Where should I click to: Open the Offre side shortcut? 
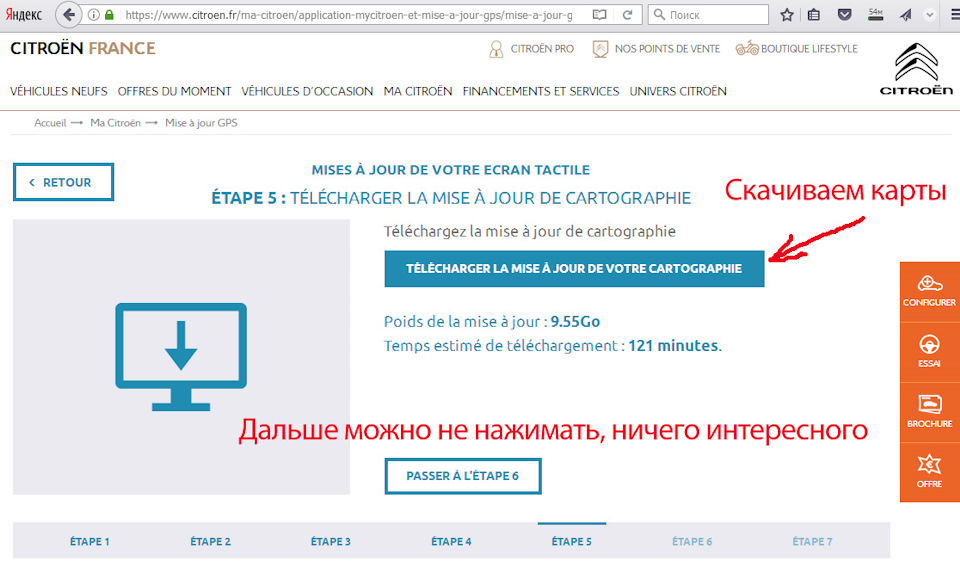pyautogui.click(x=929, y=472)
